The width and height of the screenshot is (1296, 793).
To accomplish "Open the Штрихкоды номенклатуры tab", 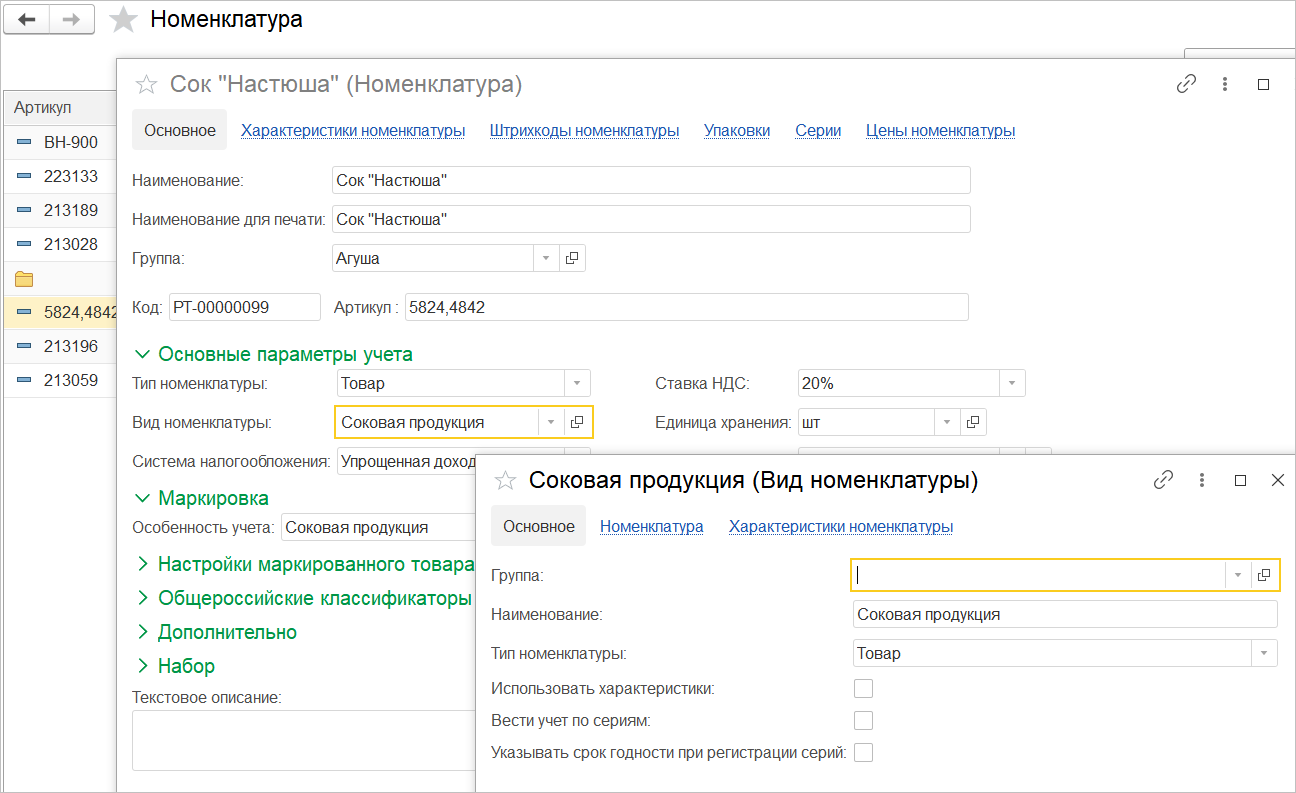I will tap(584, 130).
